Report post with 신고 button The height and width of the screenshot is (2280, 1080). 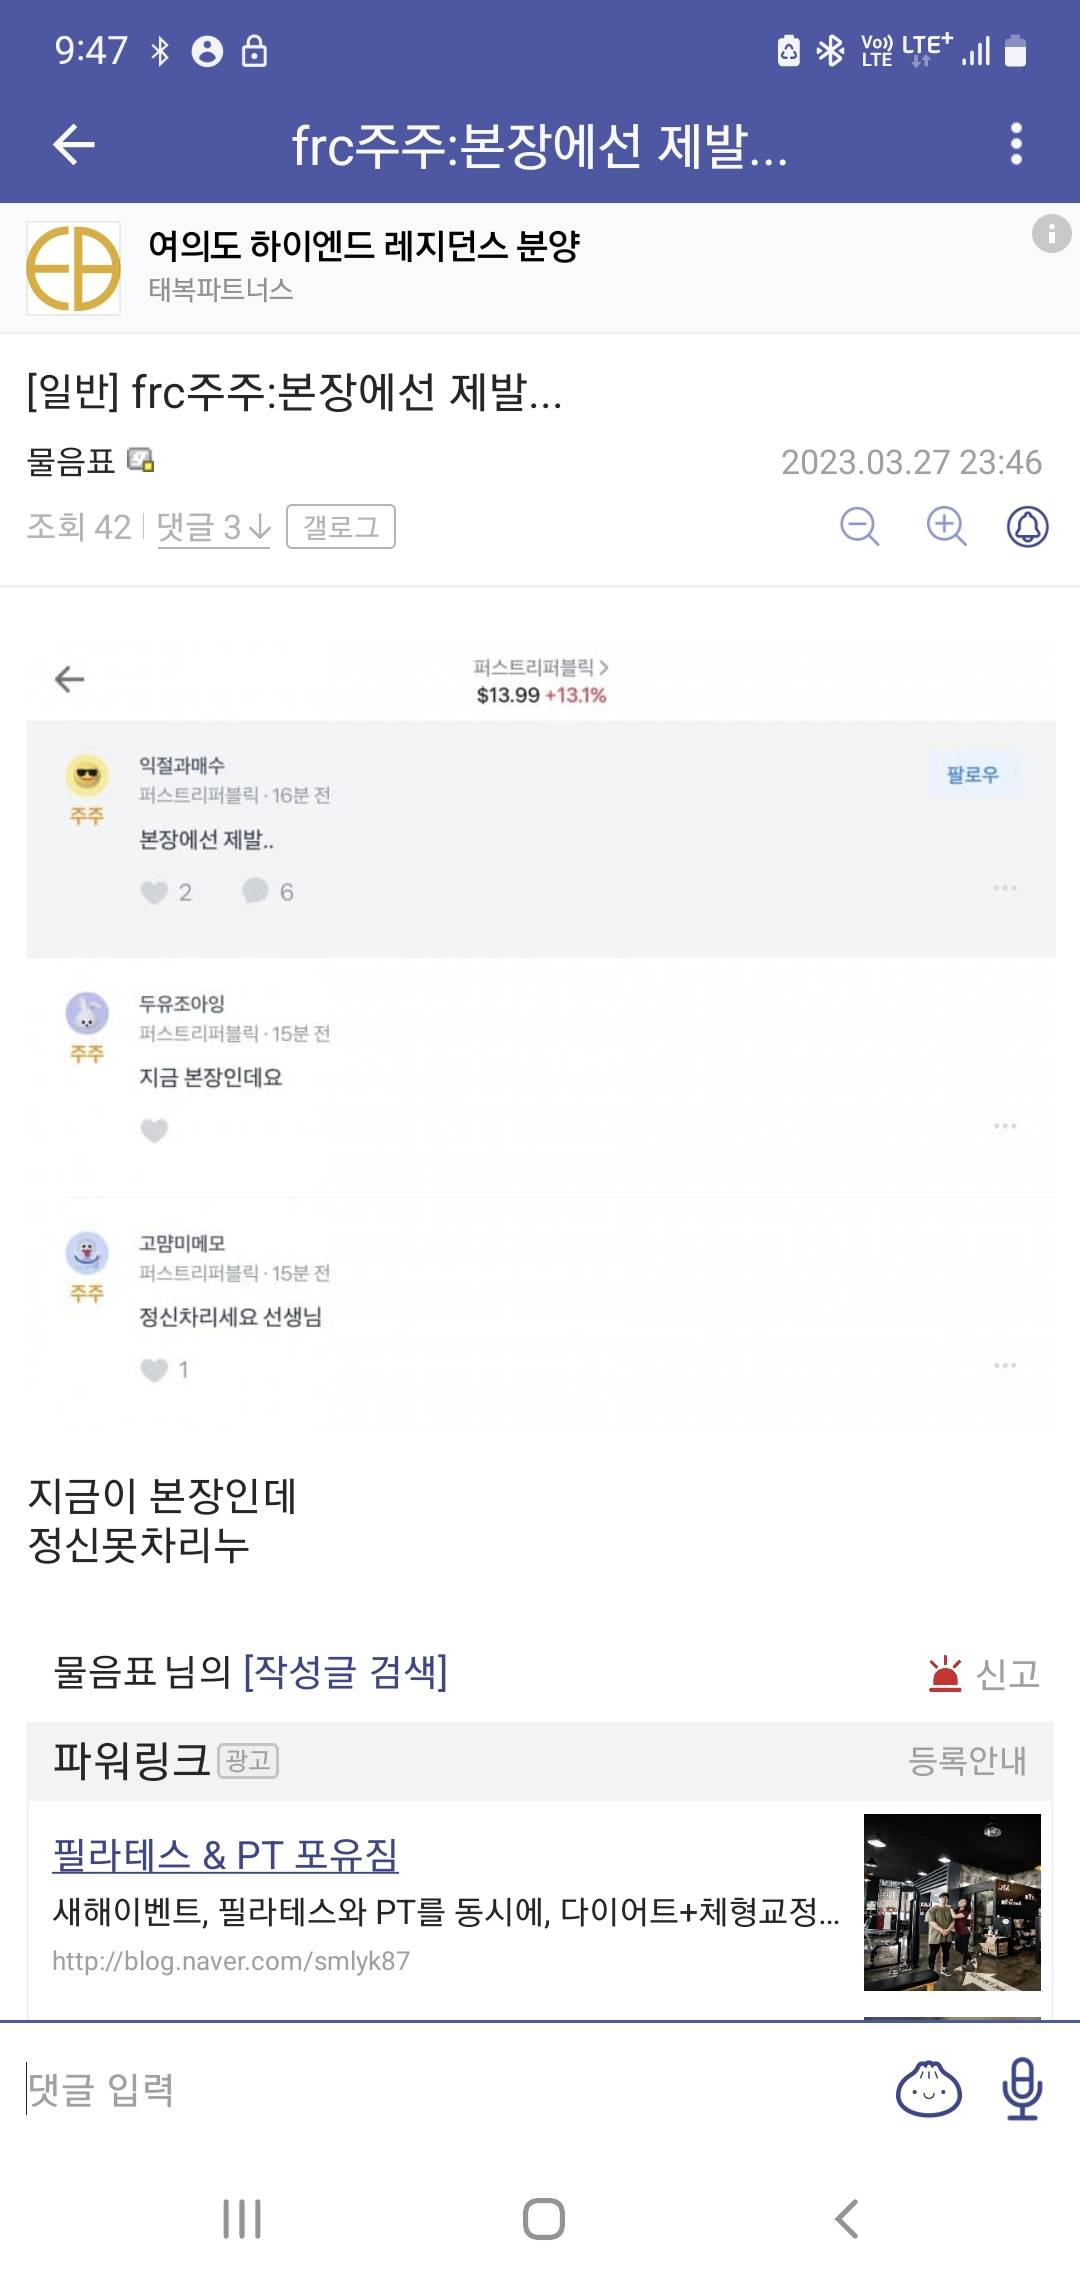(985, 1674)
